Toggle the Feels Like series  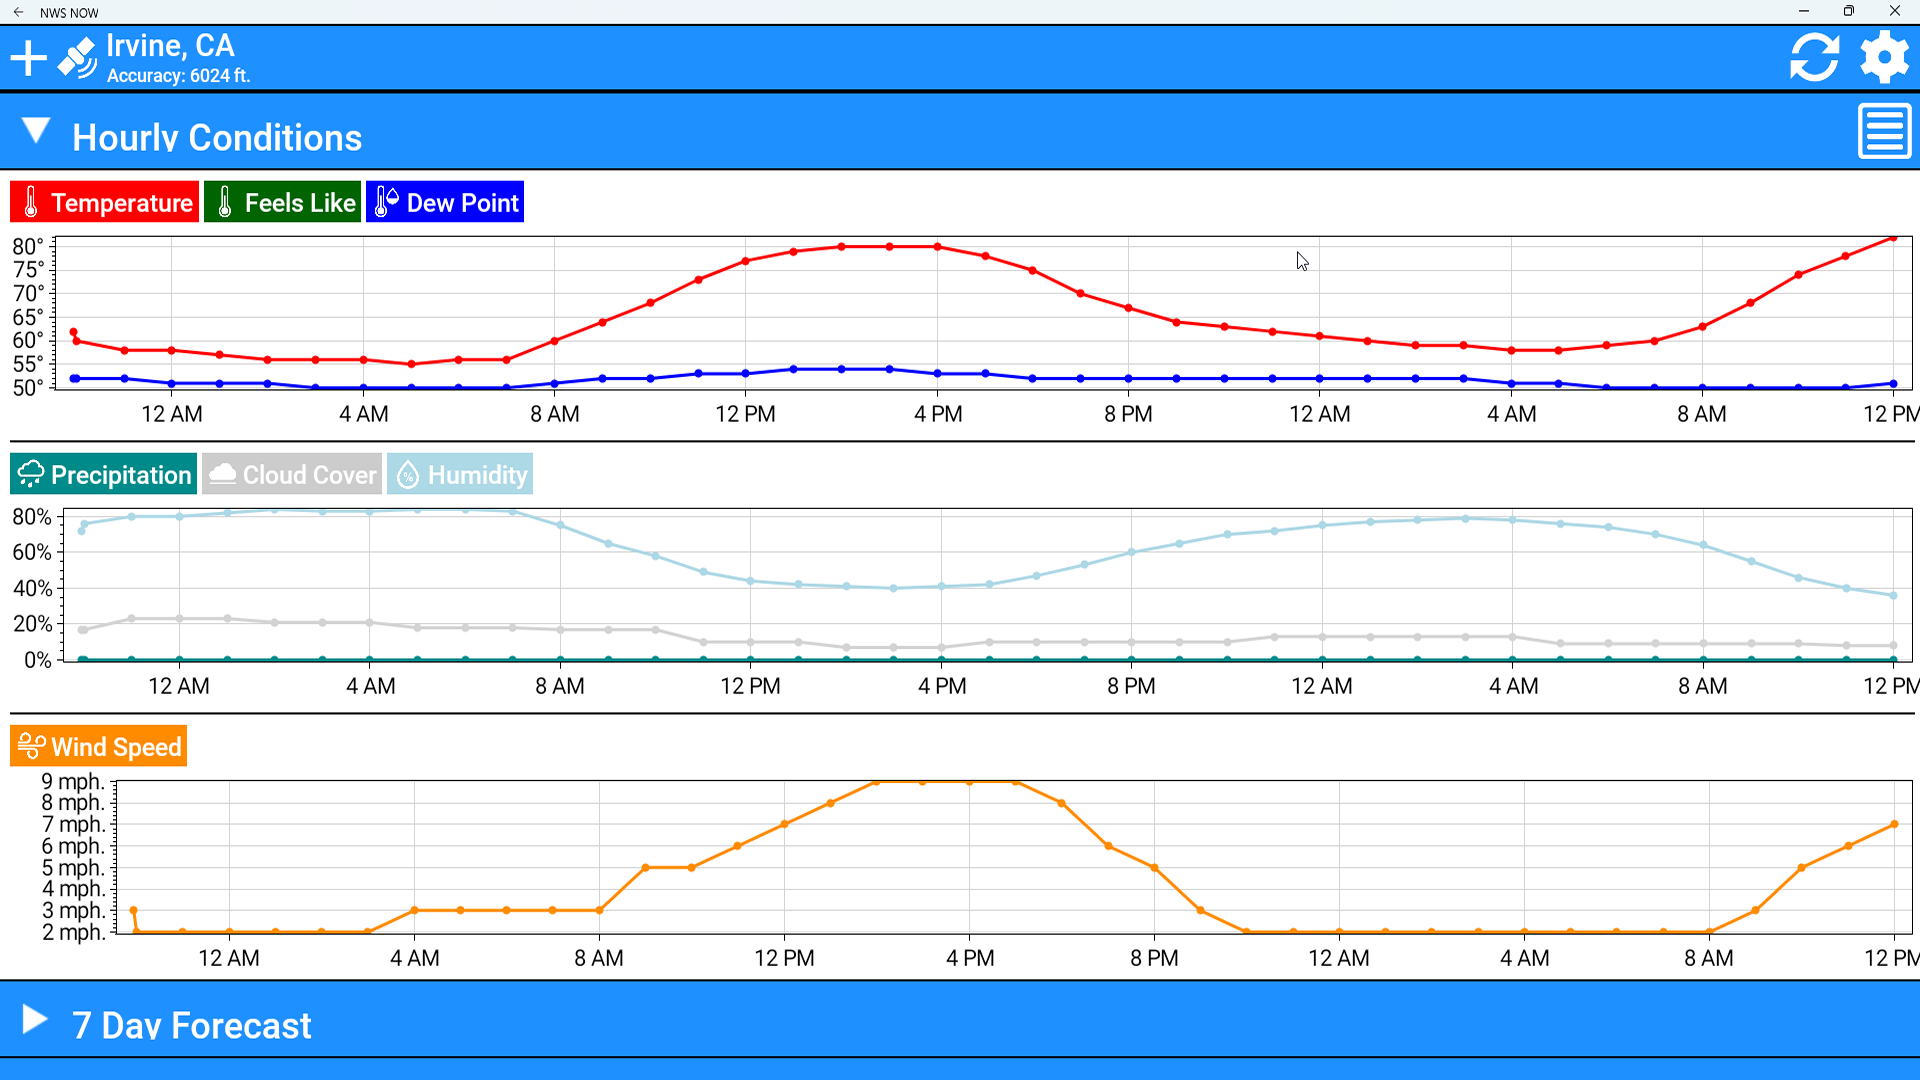283,201
